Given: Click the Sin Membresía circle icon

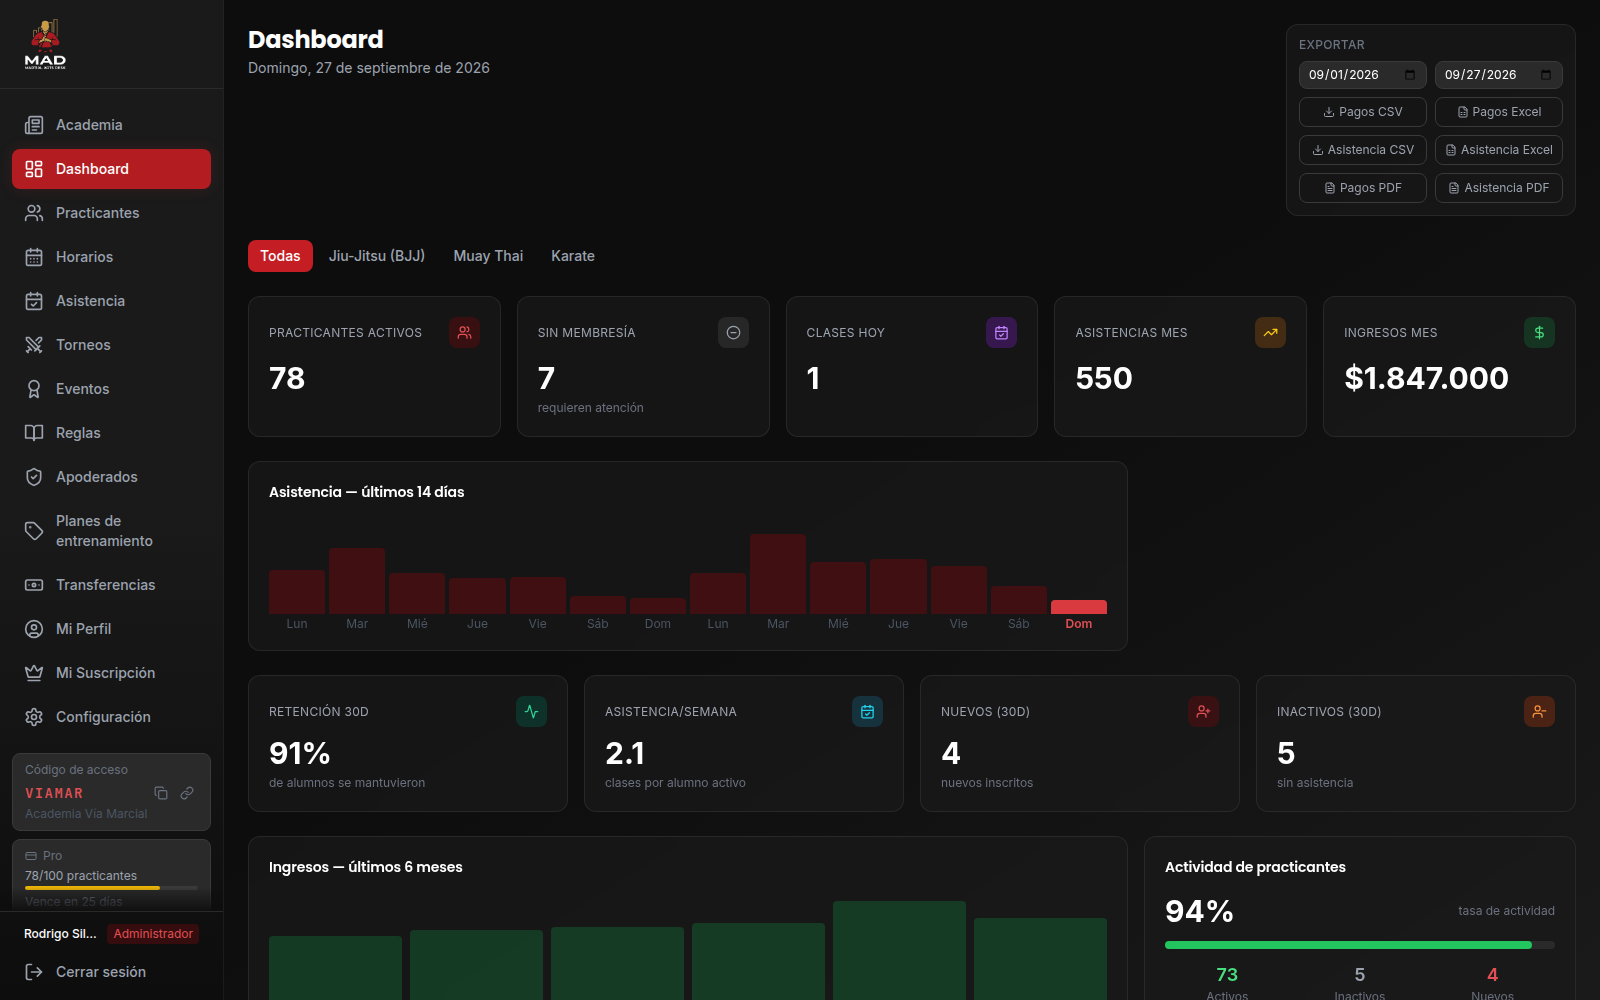Looking at the screenshot, I should point(733,333).
